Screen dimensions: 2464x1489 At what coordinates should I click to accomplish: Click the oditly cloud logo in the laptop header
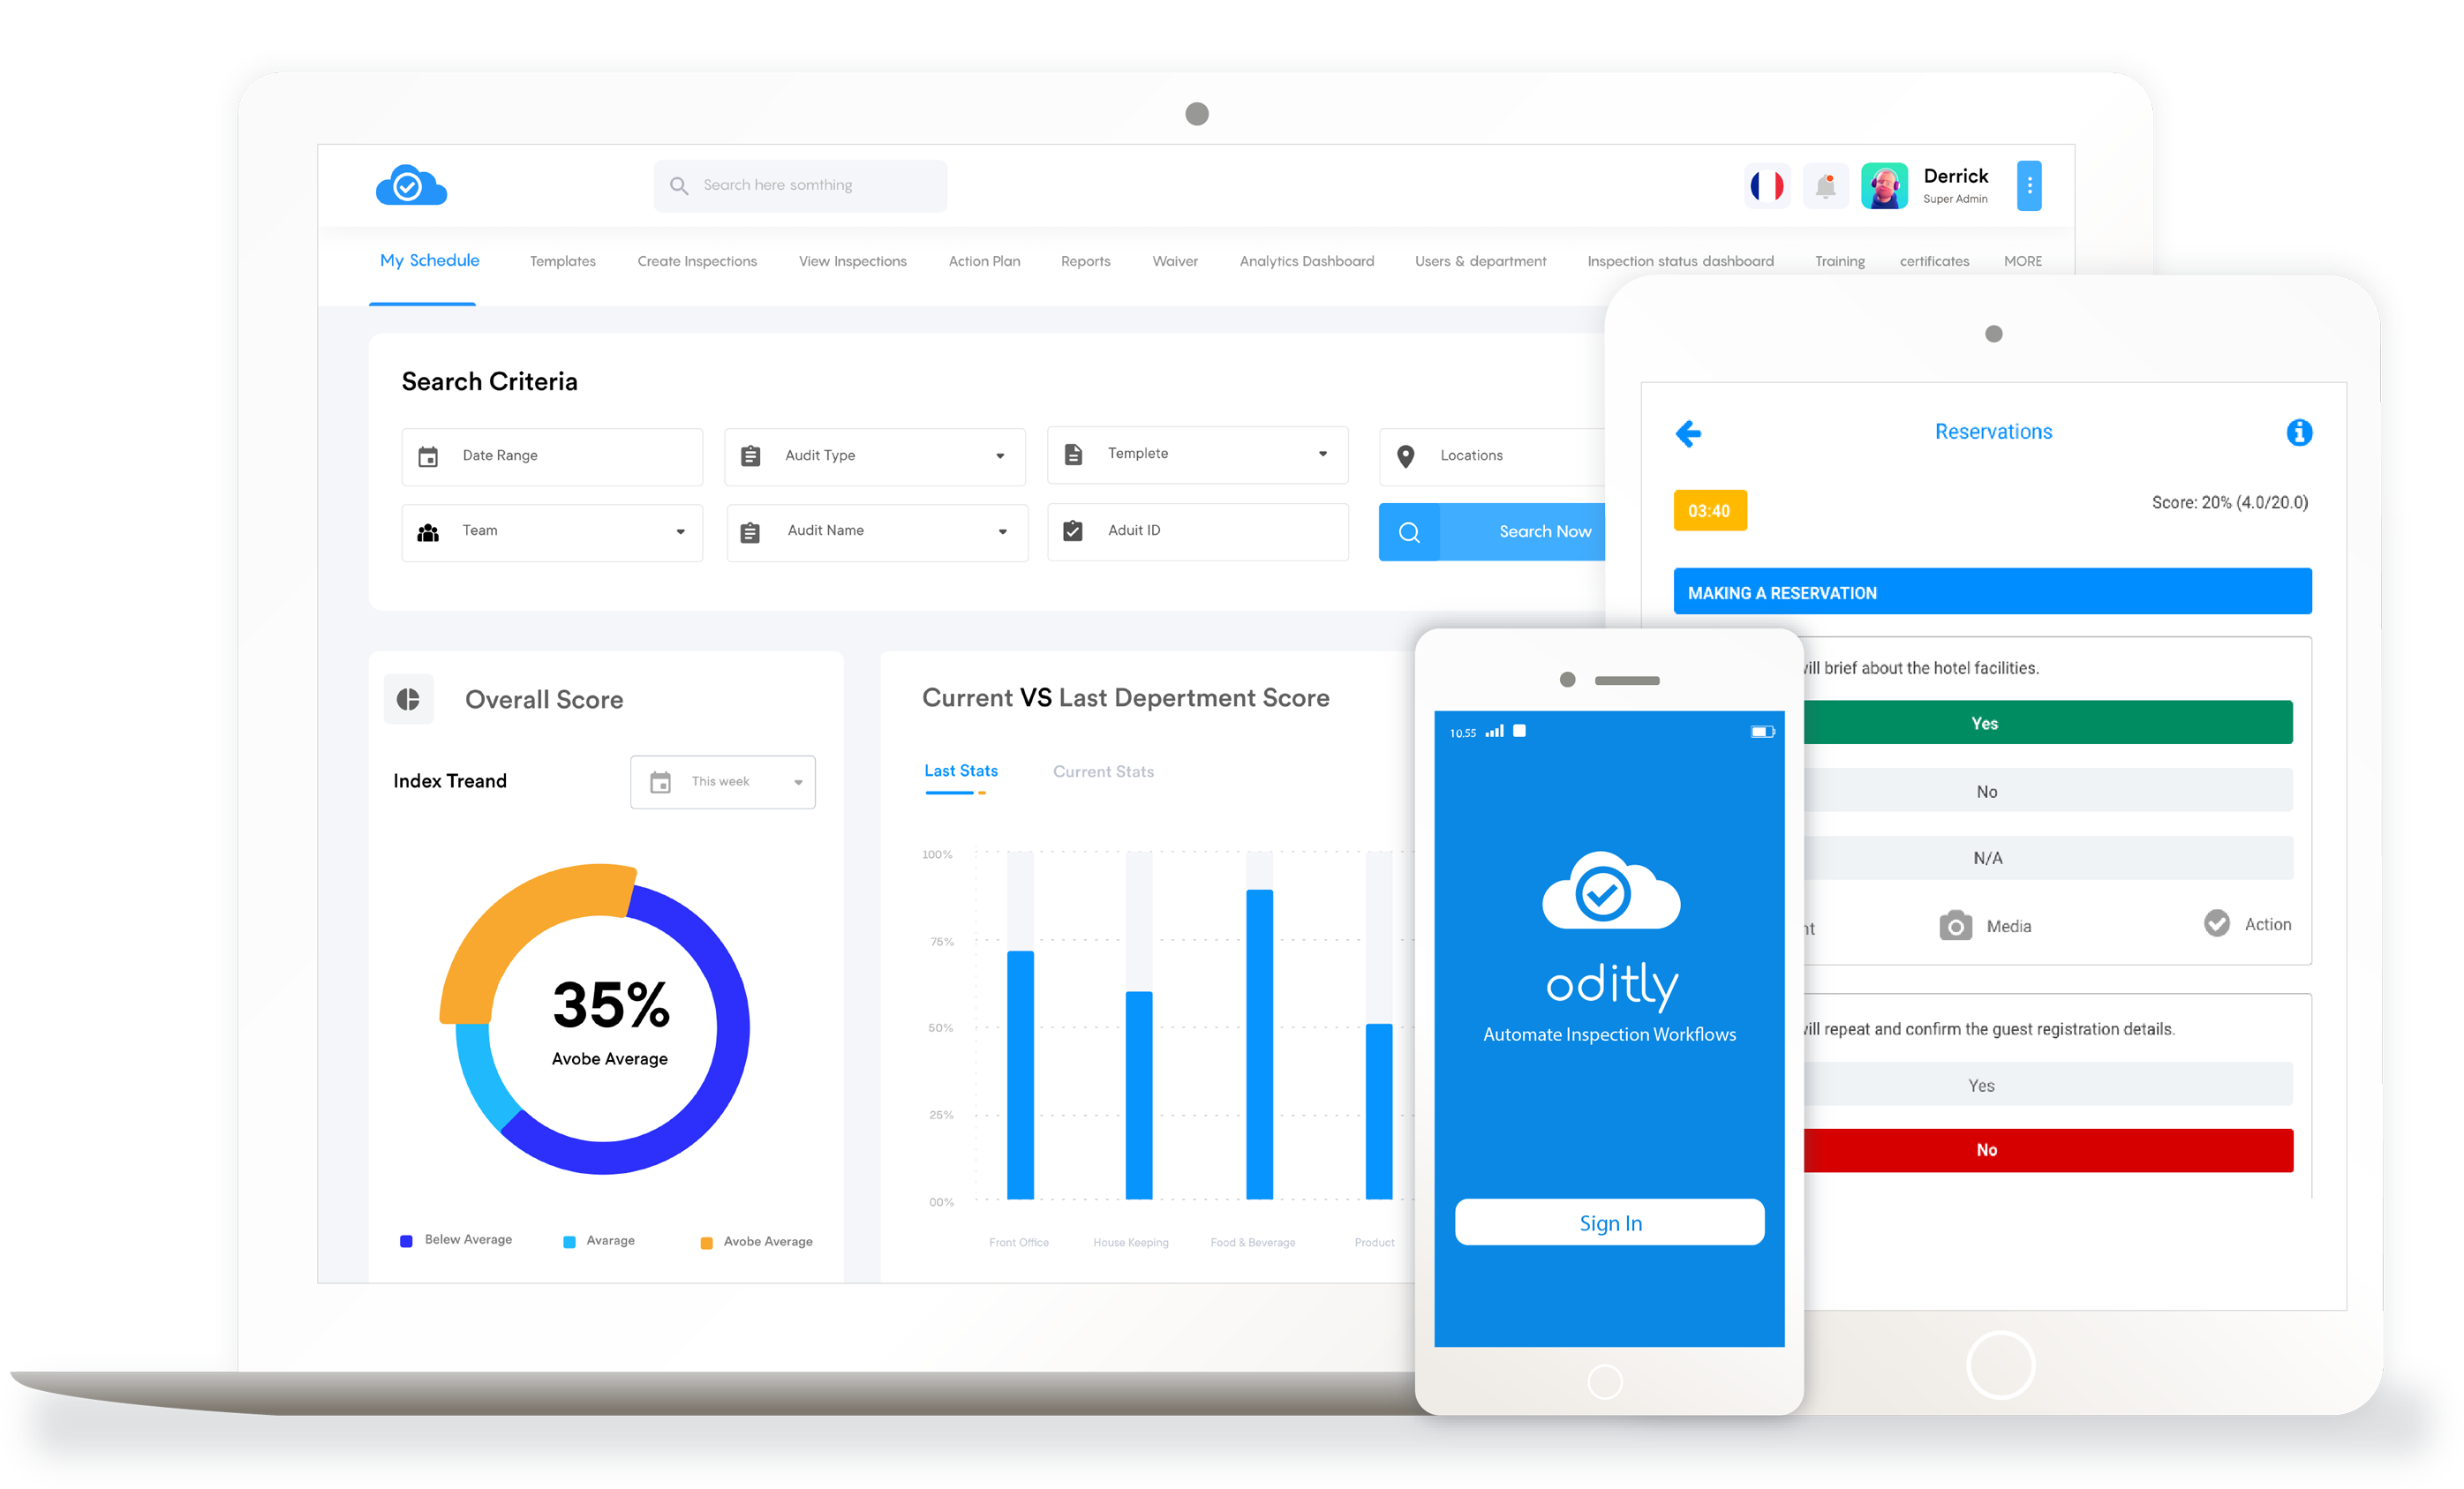(x=411, y=185)
